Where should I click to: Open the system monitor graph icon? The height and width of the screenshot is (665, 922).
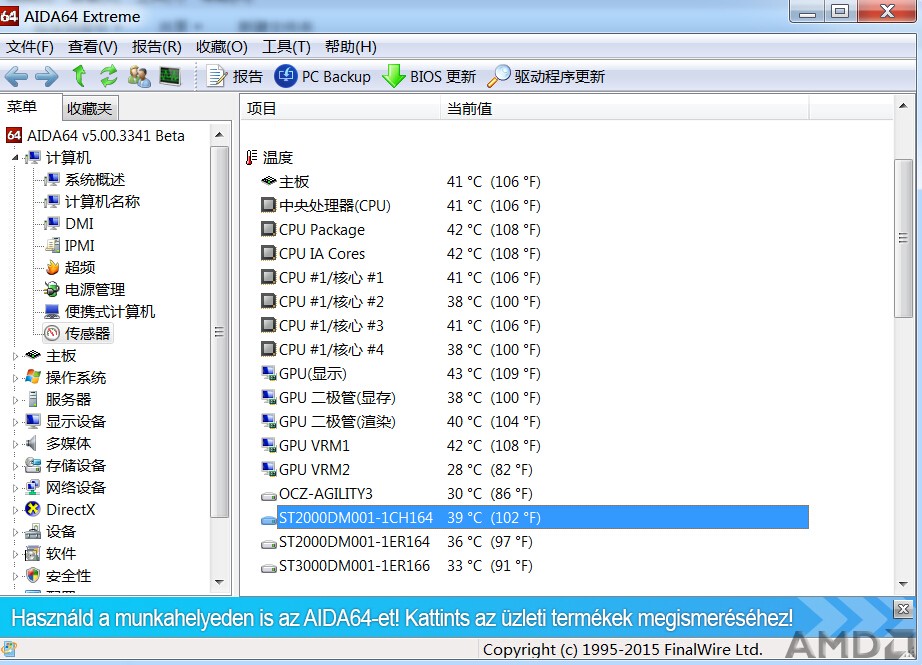click(x=170, y=76)
